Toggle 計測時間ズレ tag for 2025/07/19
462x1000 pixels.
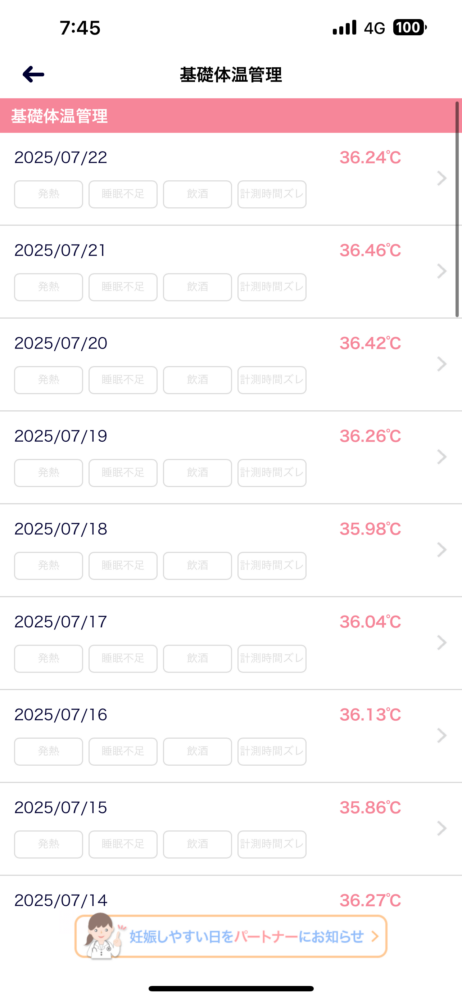coord(272,473)
